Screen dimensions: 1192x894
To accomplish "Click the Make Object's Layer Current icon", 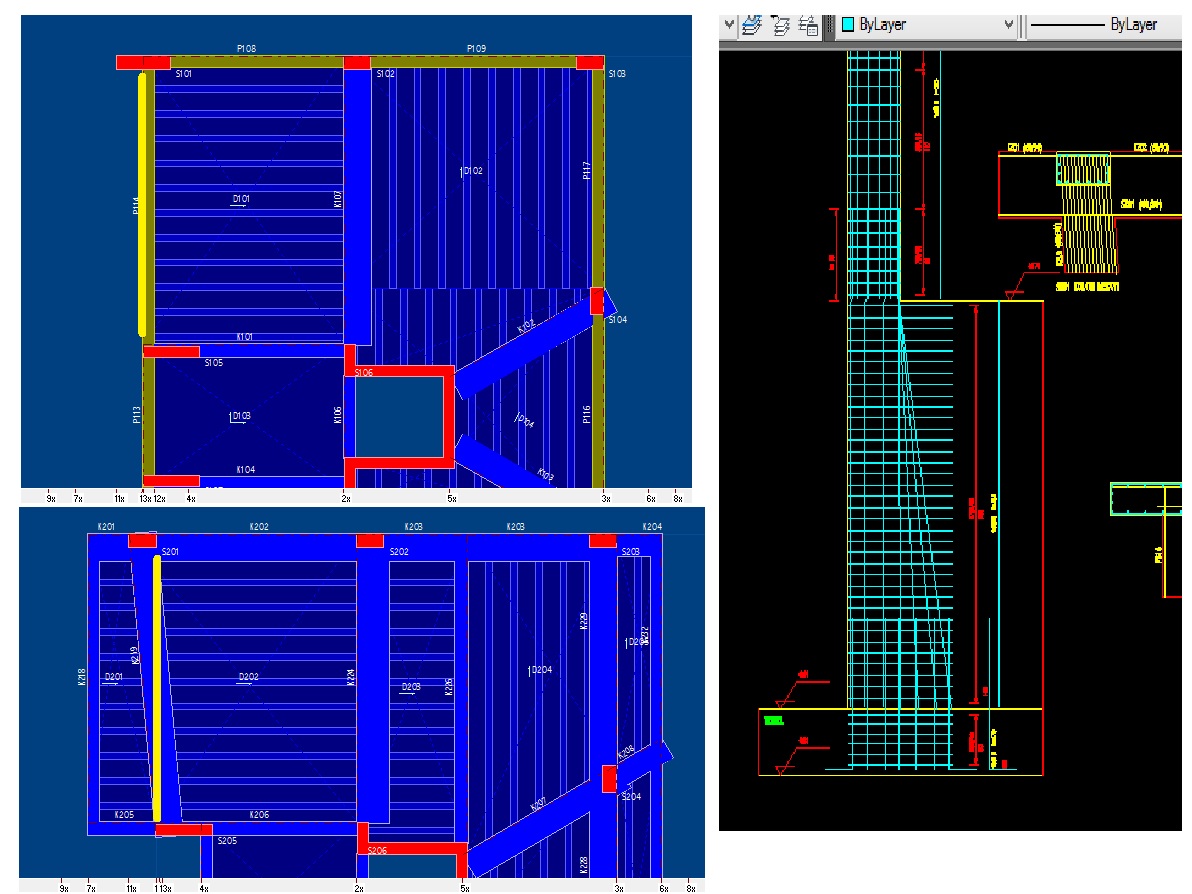I will pos(752,25).
